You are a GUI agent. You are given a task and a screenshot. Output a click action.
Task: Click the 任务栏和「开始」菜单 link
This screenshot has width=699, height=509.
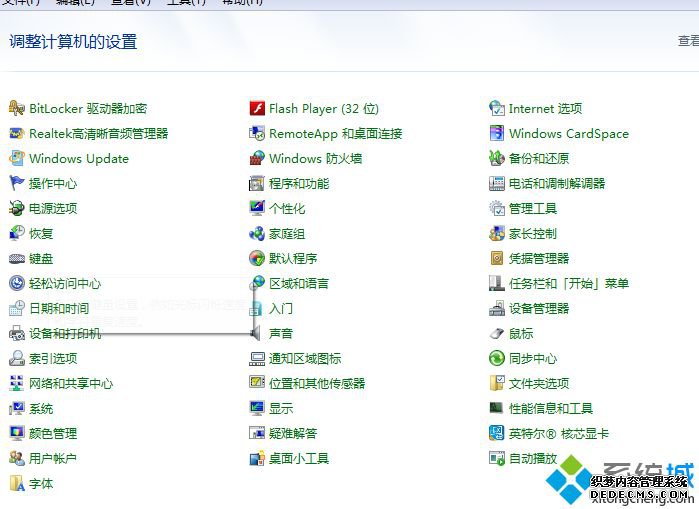(x=569, y=283)
